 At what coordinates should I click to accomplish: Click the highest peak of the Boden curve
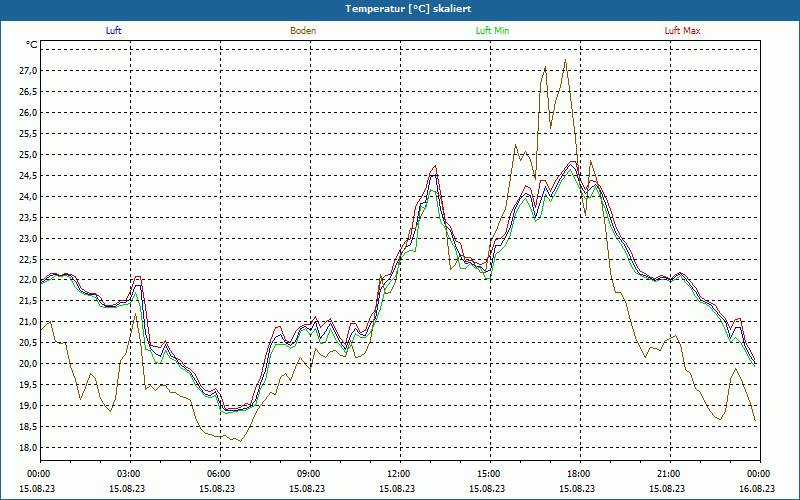[x=566, y=60]
